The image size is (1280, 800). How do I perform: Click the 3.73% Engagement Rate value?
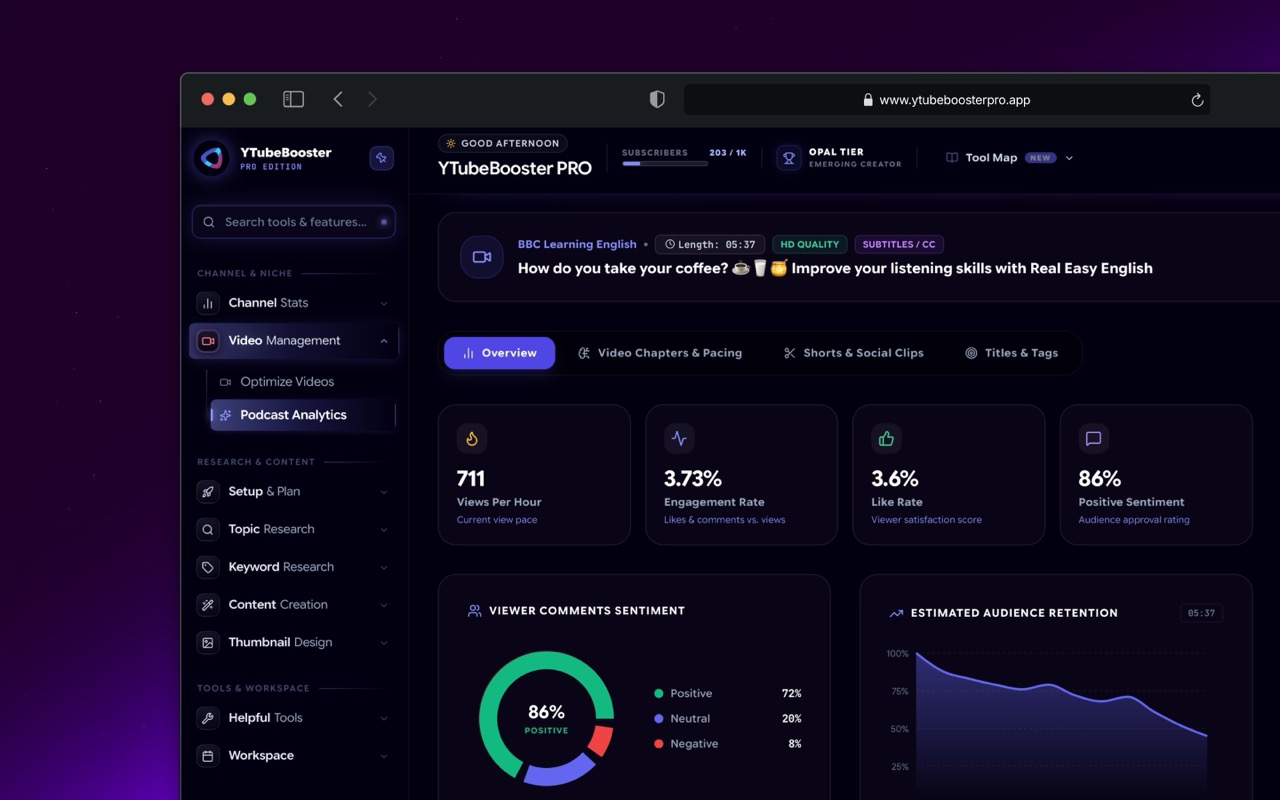tap(693, 479)
